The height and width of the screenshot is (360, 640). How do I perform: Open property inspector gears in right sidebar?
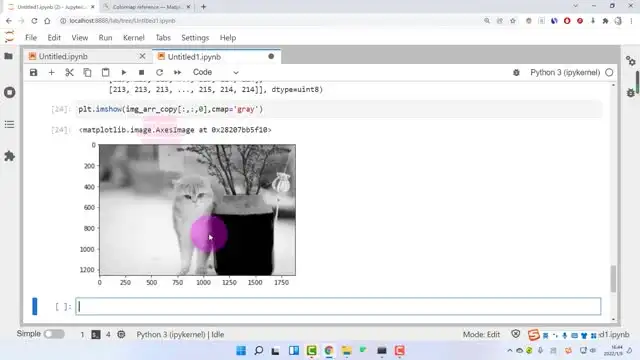pyautogui.click(x=631, y=61)
